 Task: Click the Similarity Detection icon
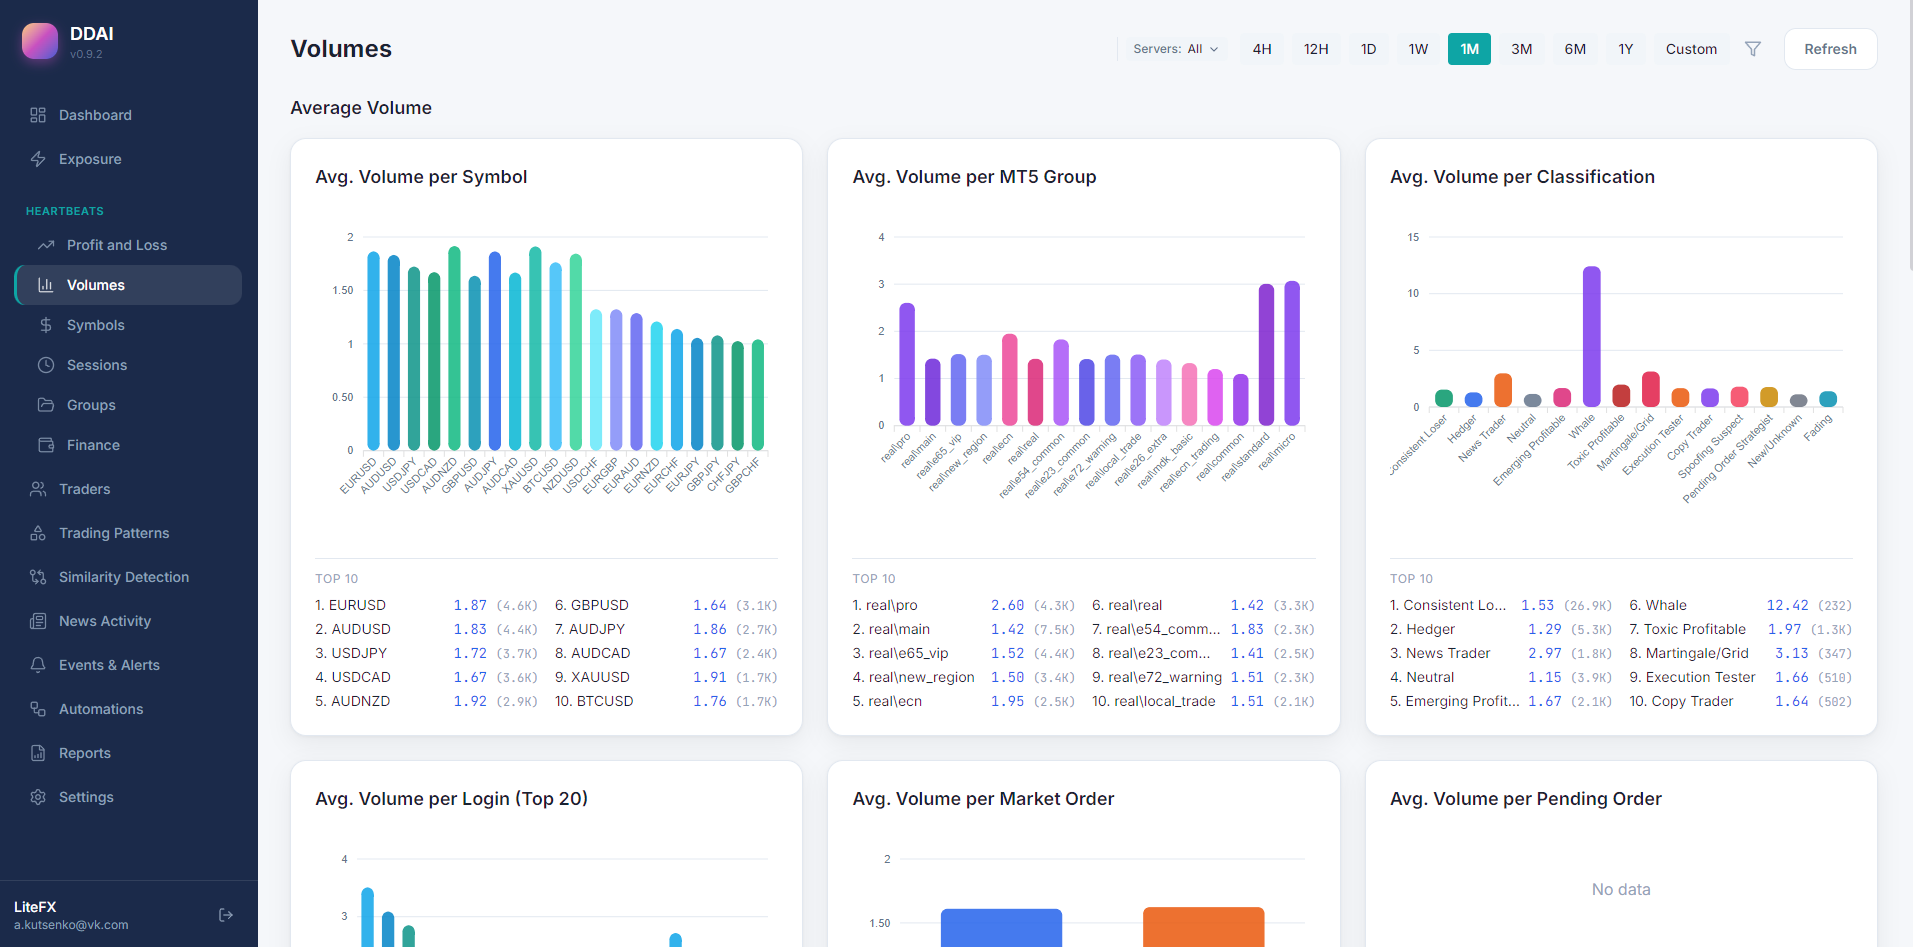[x=38, y=577]
